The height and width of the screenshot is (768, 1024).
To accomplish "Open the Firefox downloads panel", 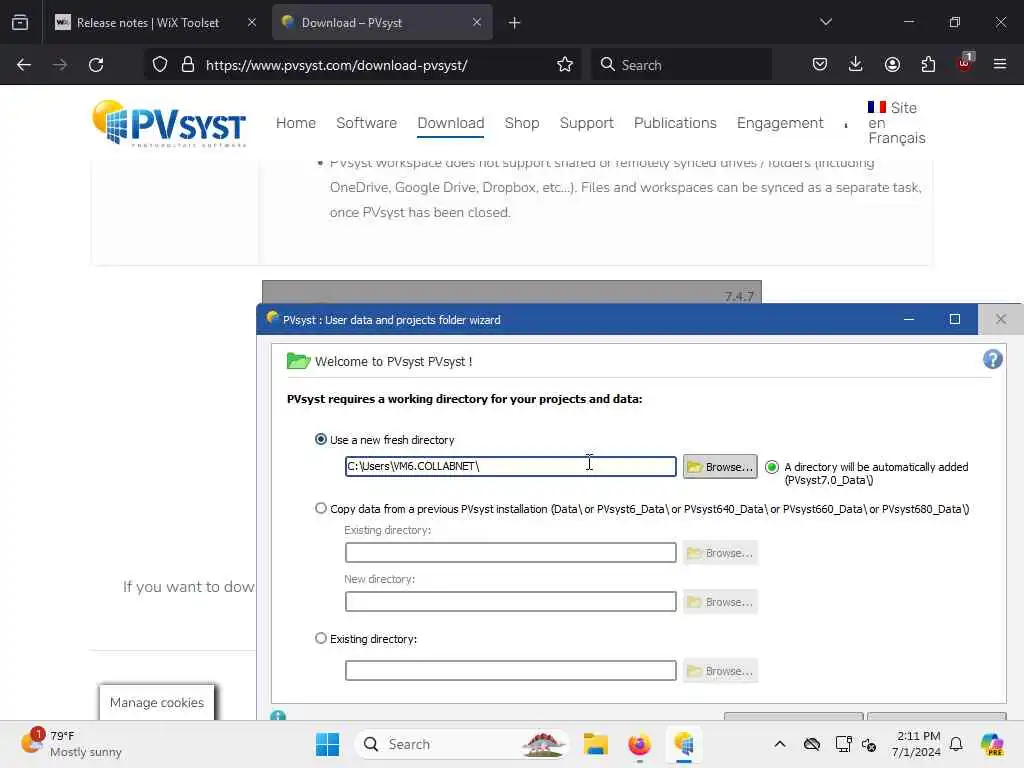I will 856,65.
